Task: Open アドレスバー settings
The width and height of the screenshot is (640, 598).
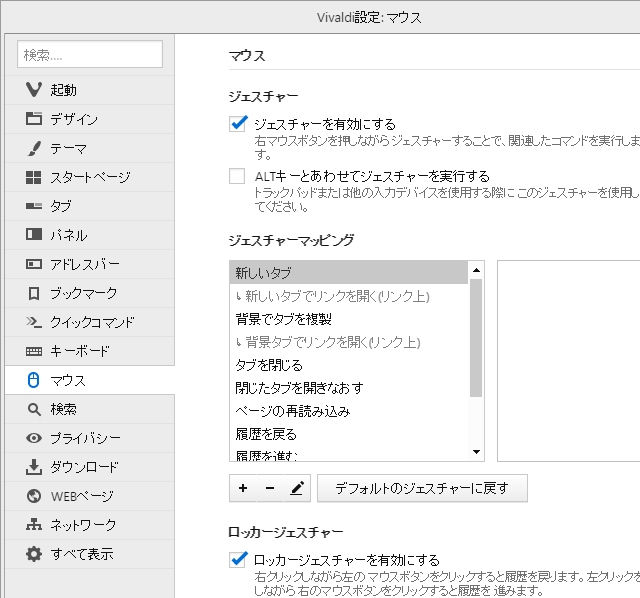Action: (90, 264)
